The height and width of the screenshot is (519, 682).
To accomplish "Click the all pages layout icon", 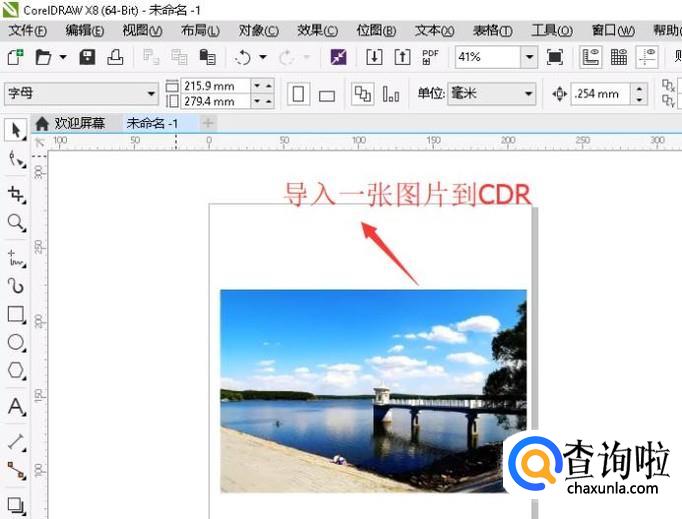I will click(363, 94).
